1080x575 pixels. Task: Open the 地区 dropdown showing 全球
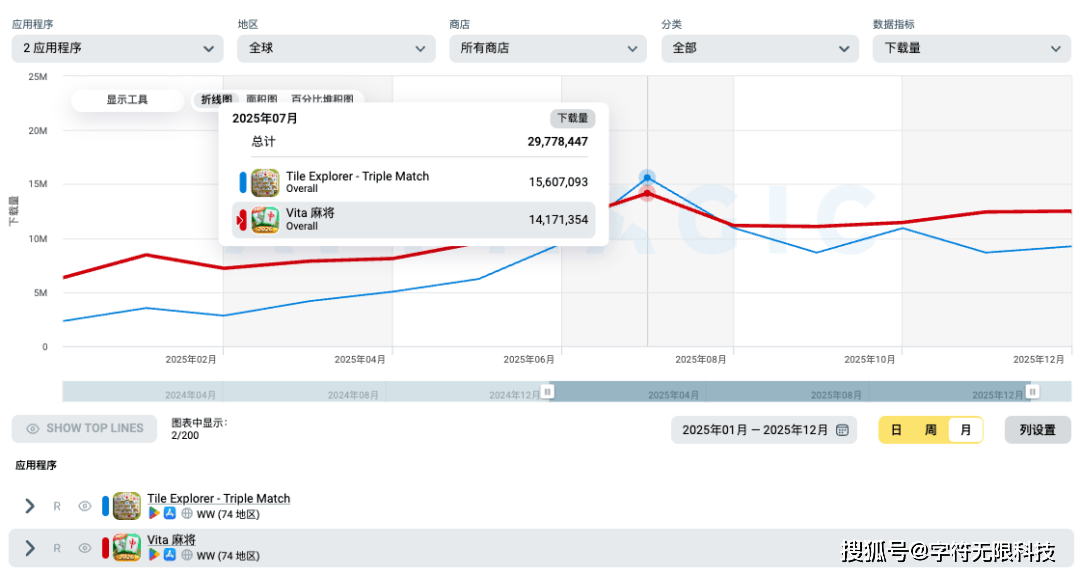(336, 48)
